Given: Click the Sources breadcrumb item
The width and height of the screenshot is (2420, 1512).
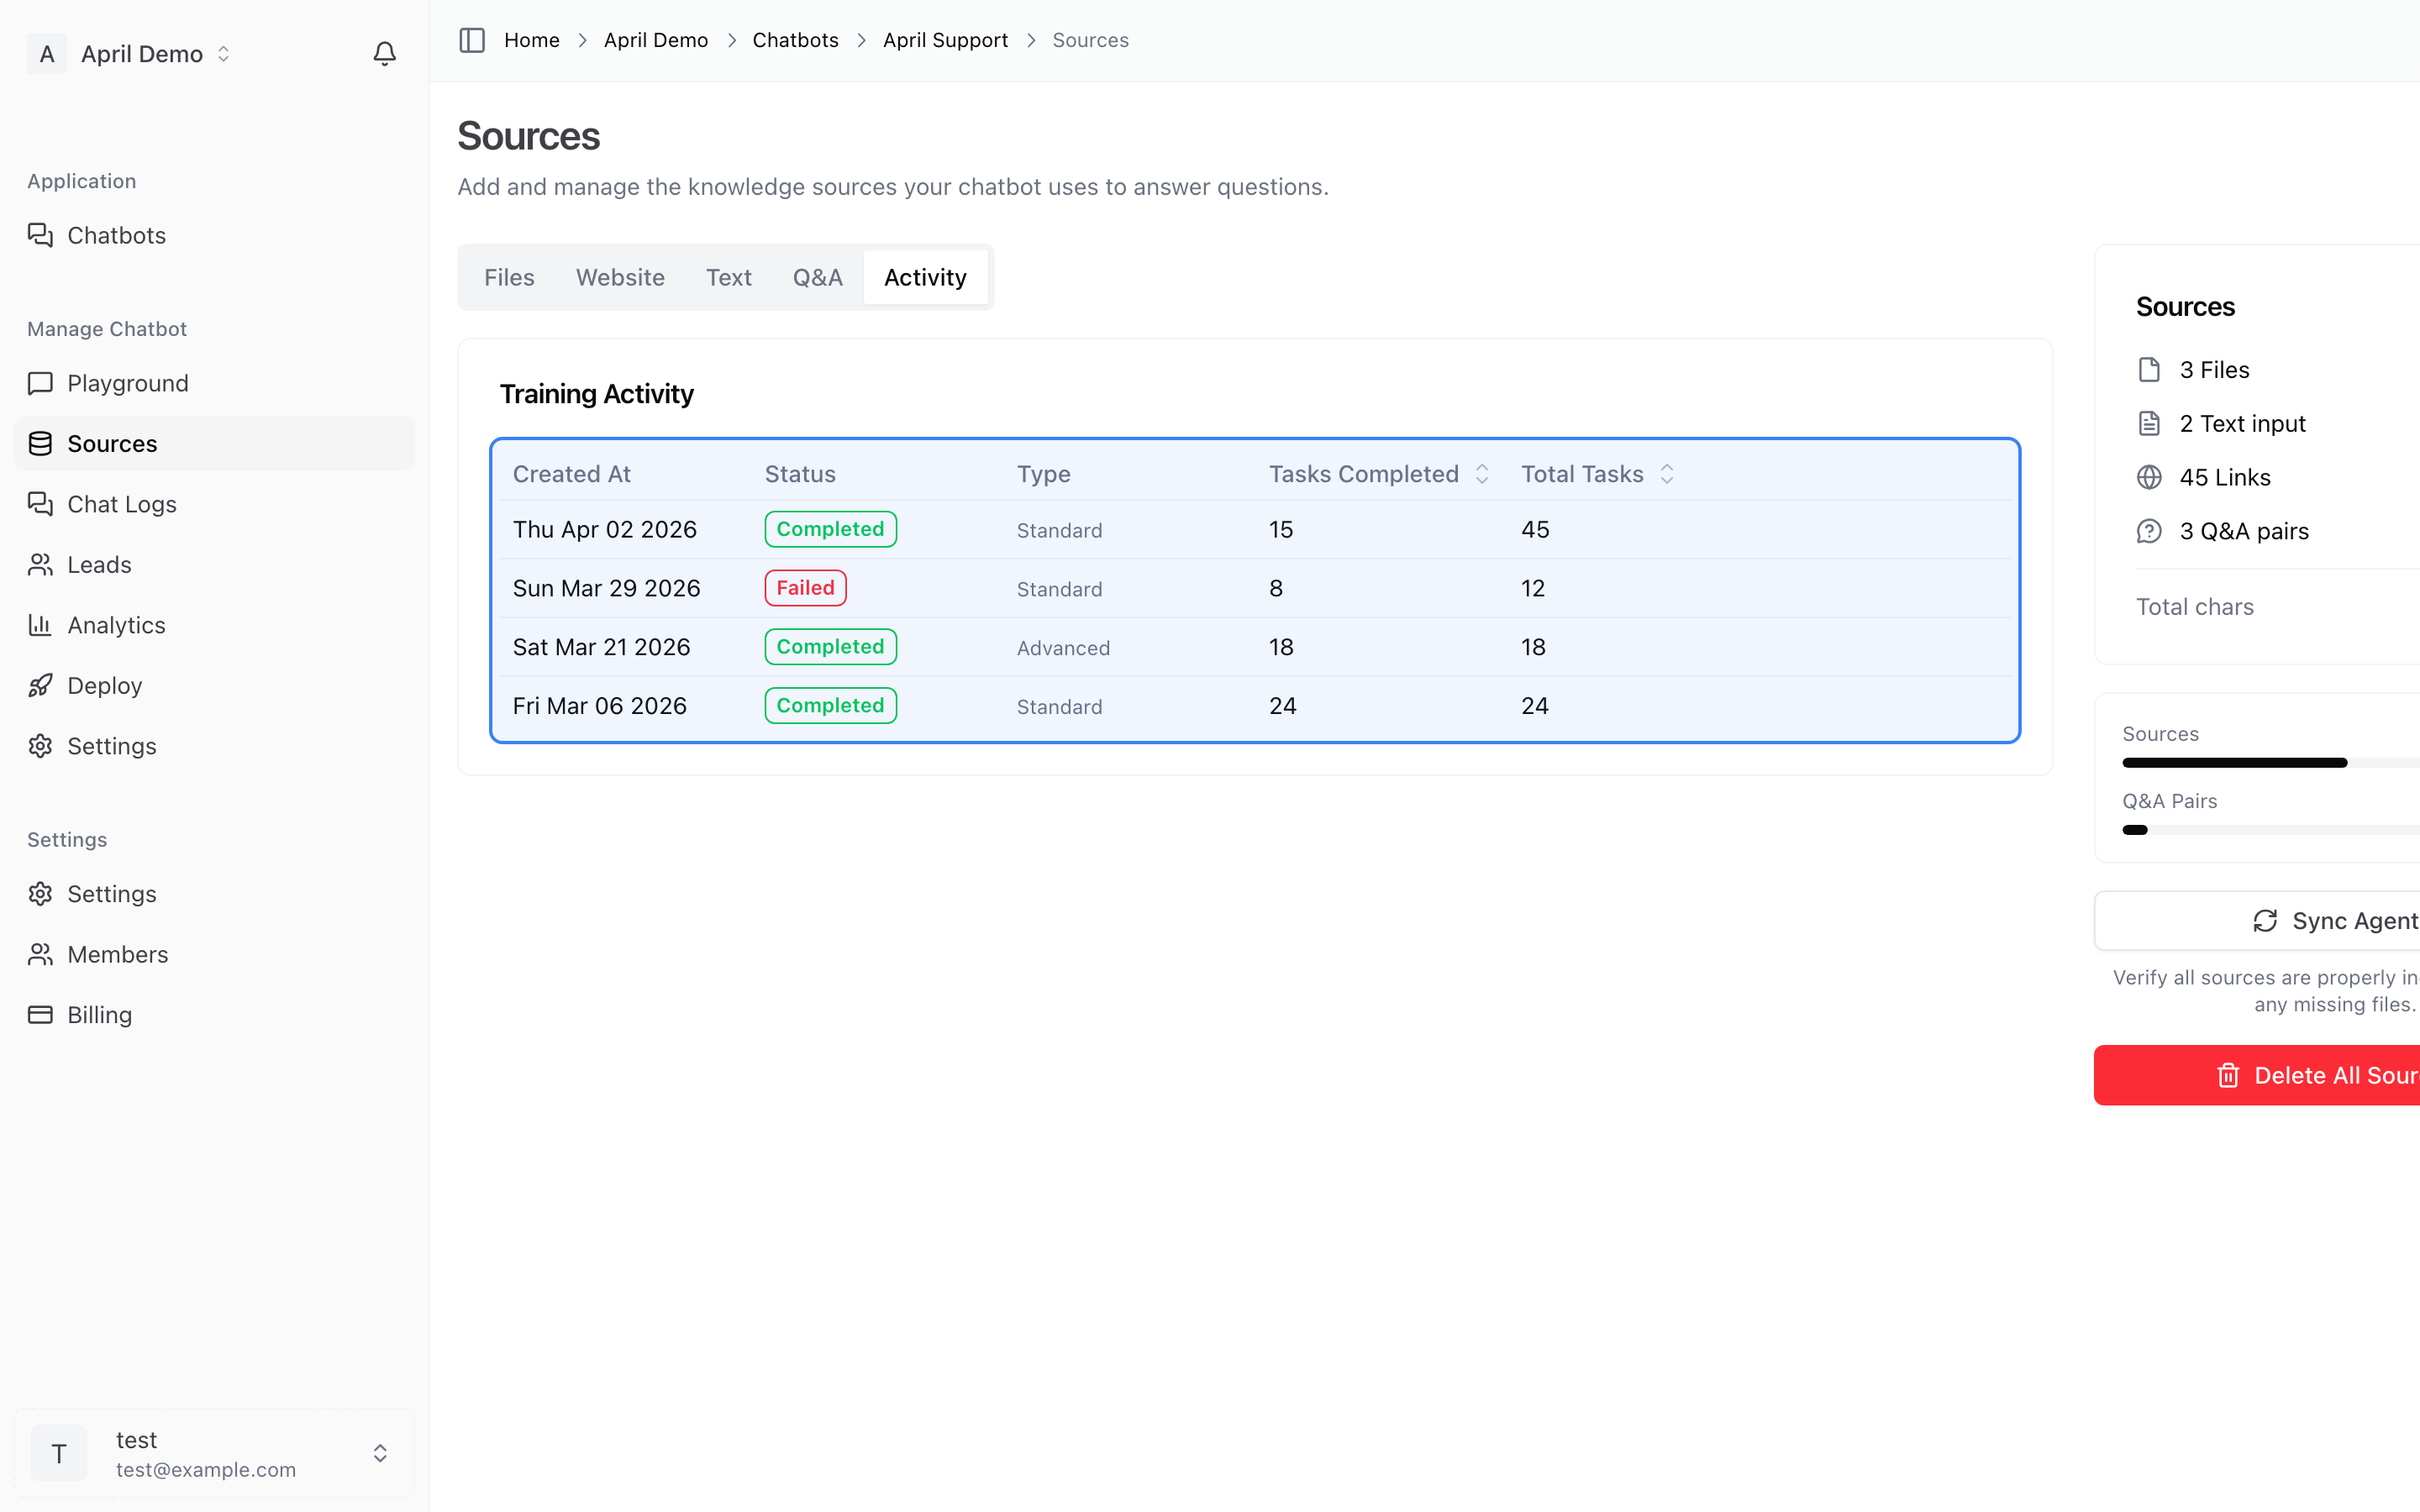Looking at the screenshot, I should pyautogui.click(x=1090, y=40).
